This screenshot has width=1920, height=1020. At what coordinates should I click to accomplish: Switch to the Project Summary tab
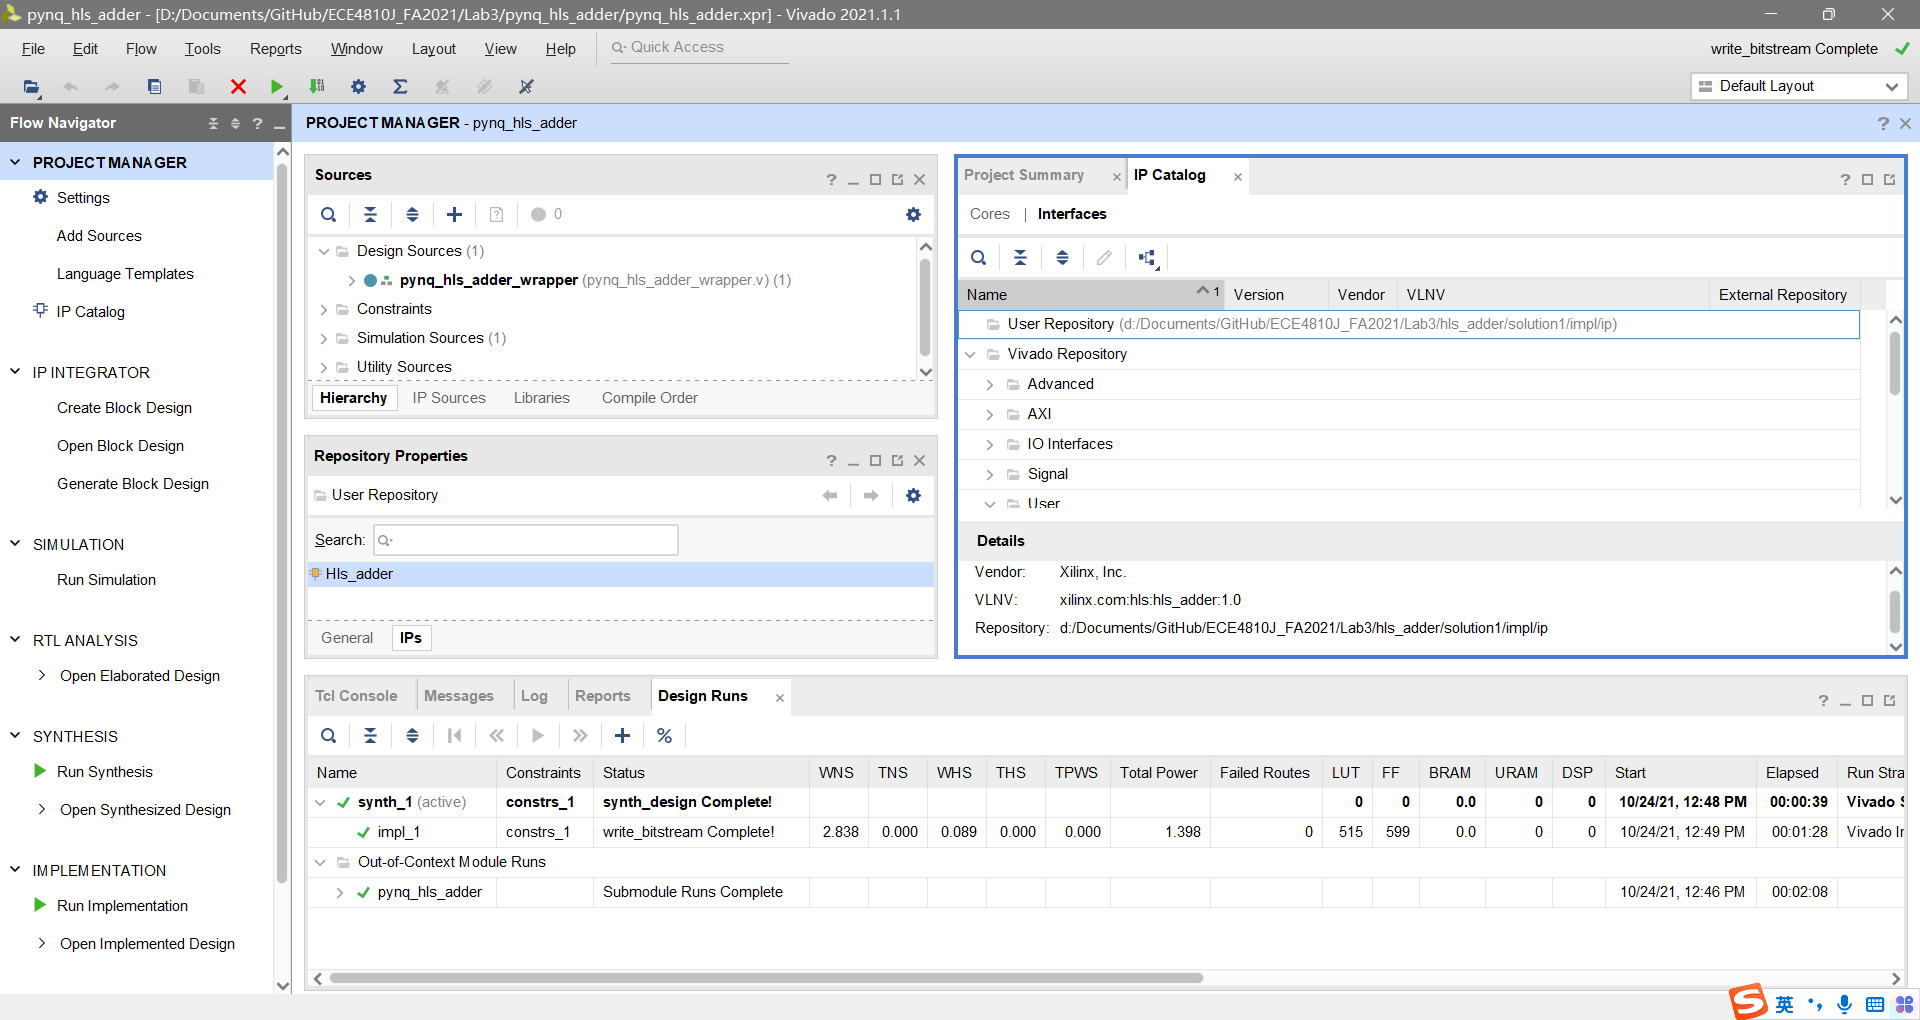coord(1024,175)
